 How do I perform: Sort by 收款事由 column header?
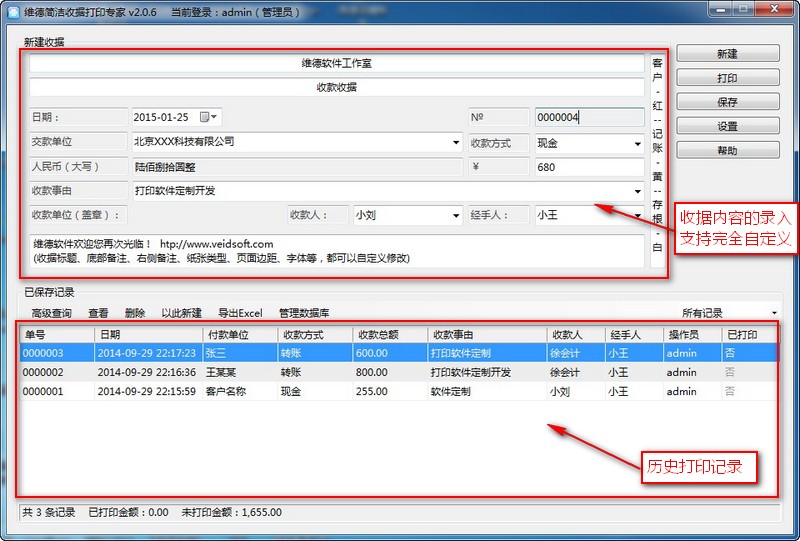487,335
